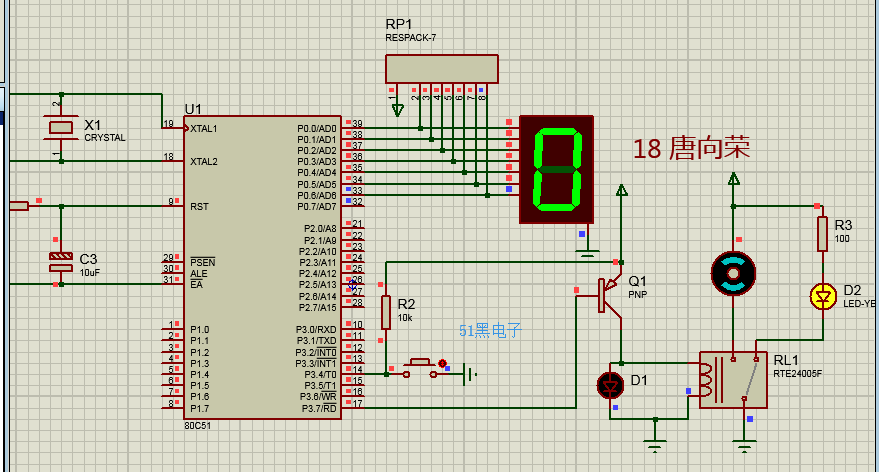
Task: Click the ground symbol below the relay switch
Action: [744, 448]
